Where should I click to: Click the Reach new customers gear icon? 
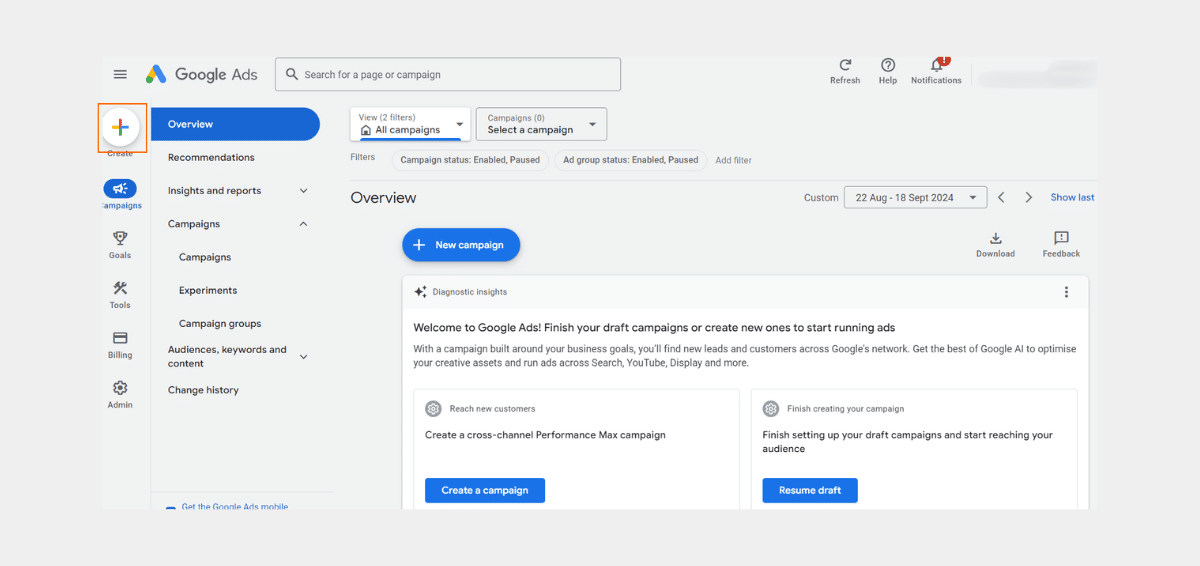pyautogui.click(x=433, y=408)
